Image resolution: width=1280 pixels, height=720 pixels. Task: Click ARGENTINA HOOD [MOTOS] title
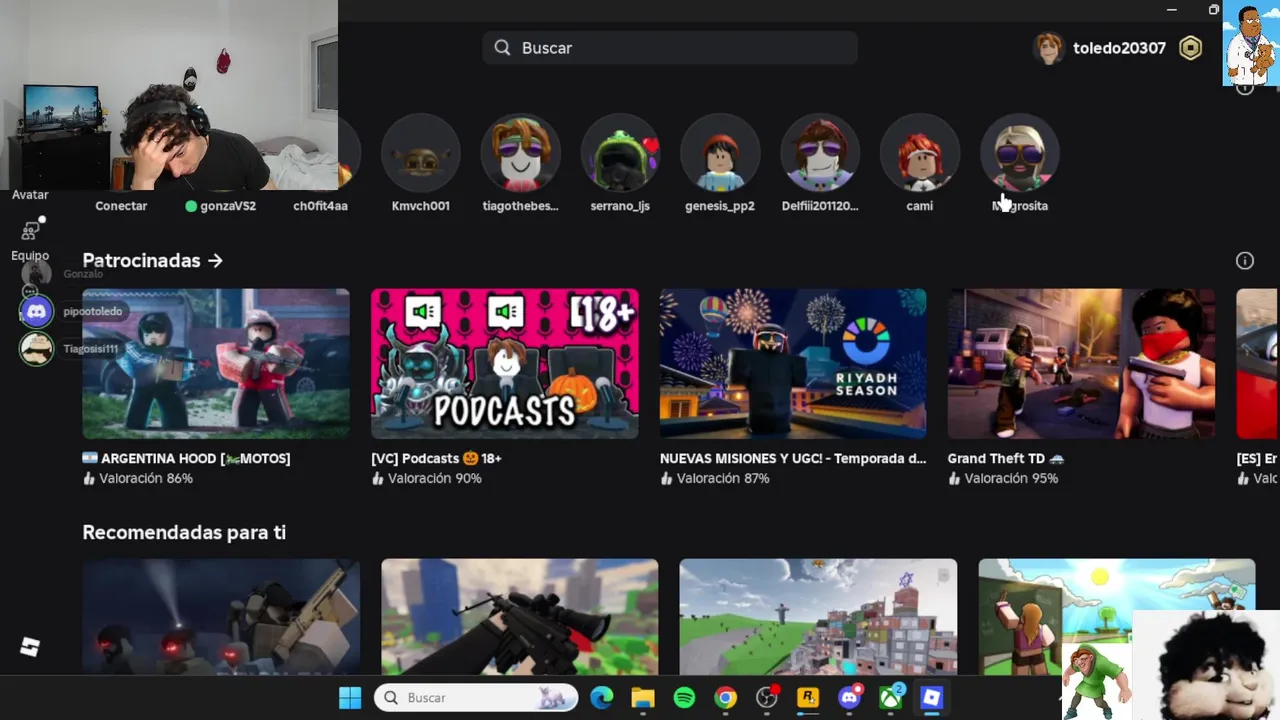186,459
